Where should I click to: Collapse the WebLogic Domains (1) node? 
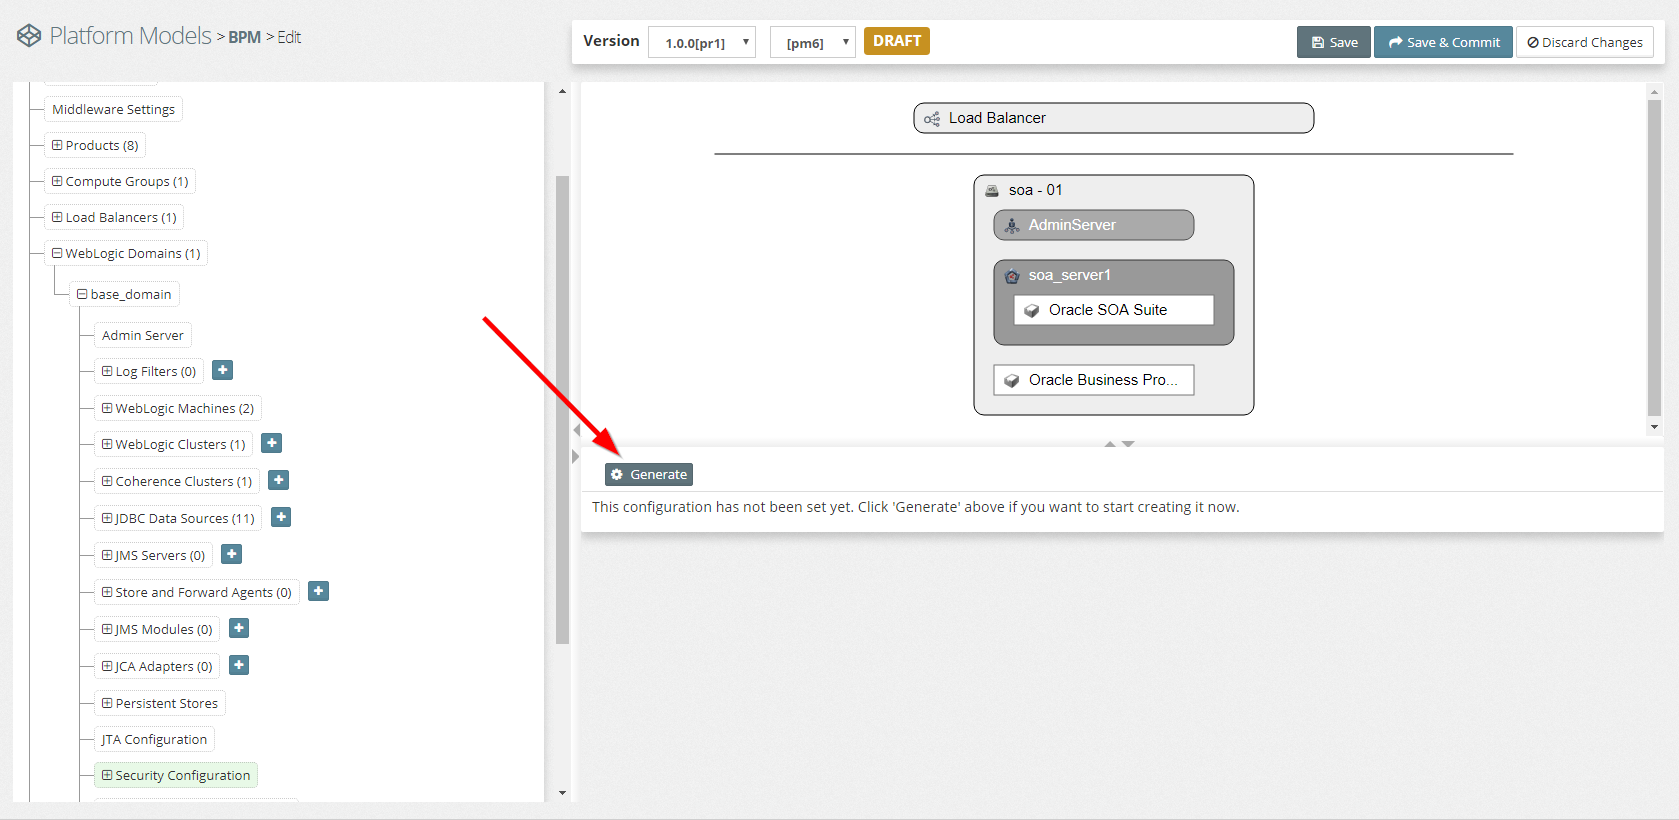coord(57,253)
